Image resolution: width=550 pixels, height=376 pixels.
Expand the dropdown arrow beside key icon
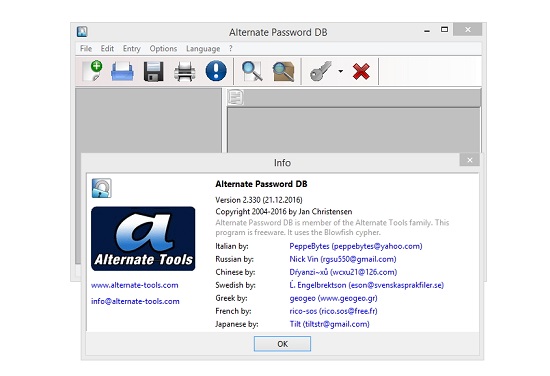coord(341,71)
